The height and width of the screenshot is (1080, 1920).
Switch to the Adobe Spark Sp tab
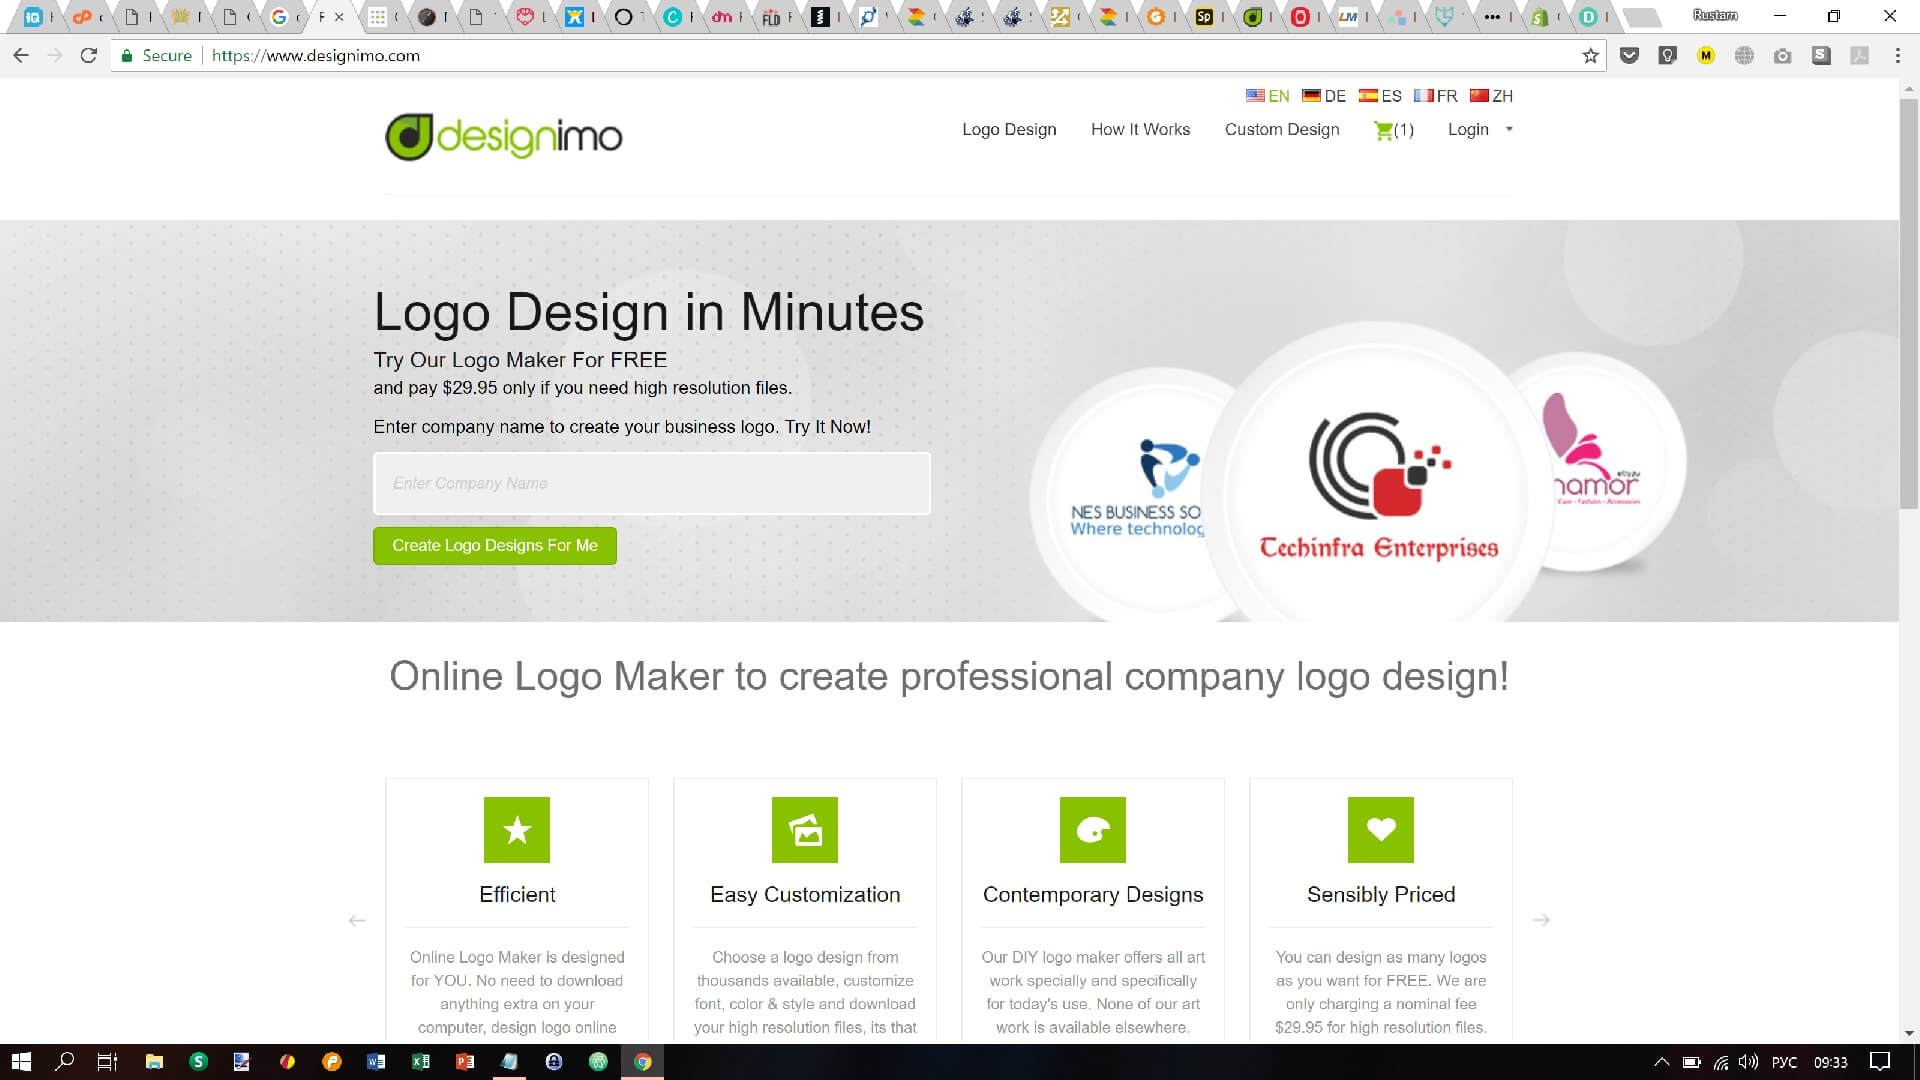(x=1208, y=17)
